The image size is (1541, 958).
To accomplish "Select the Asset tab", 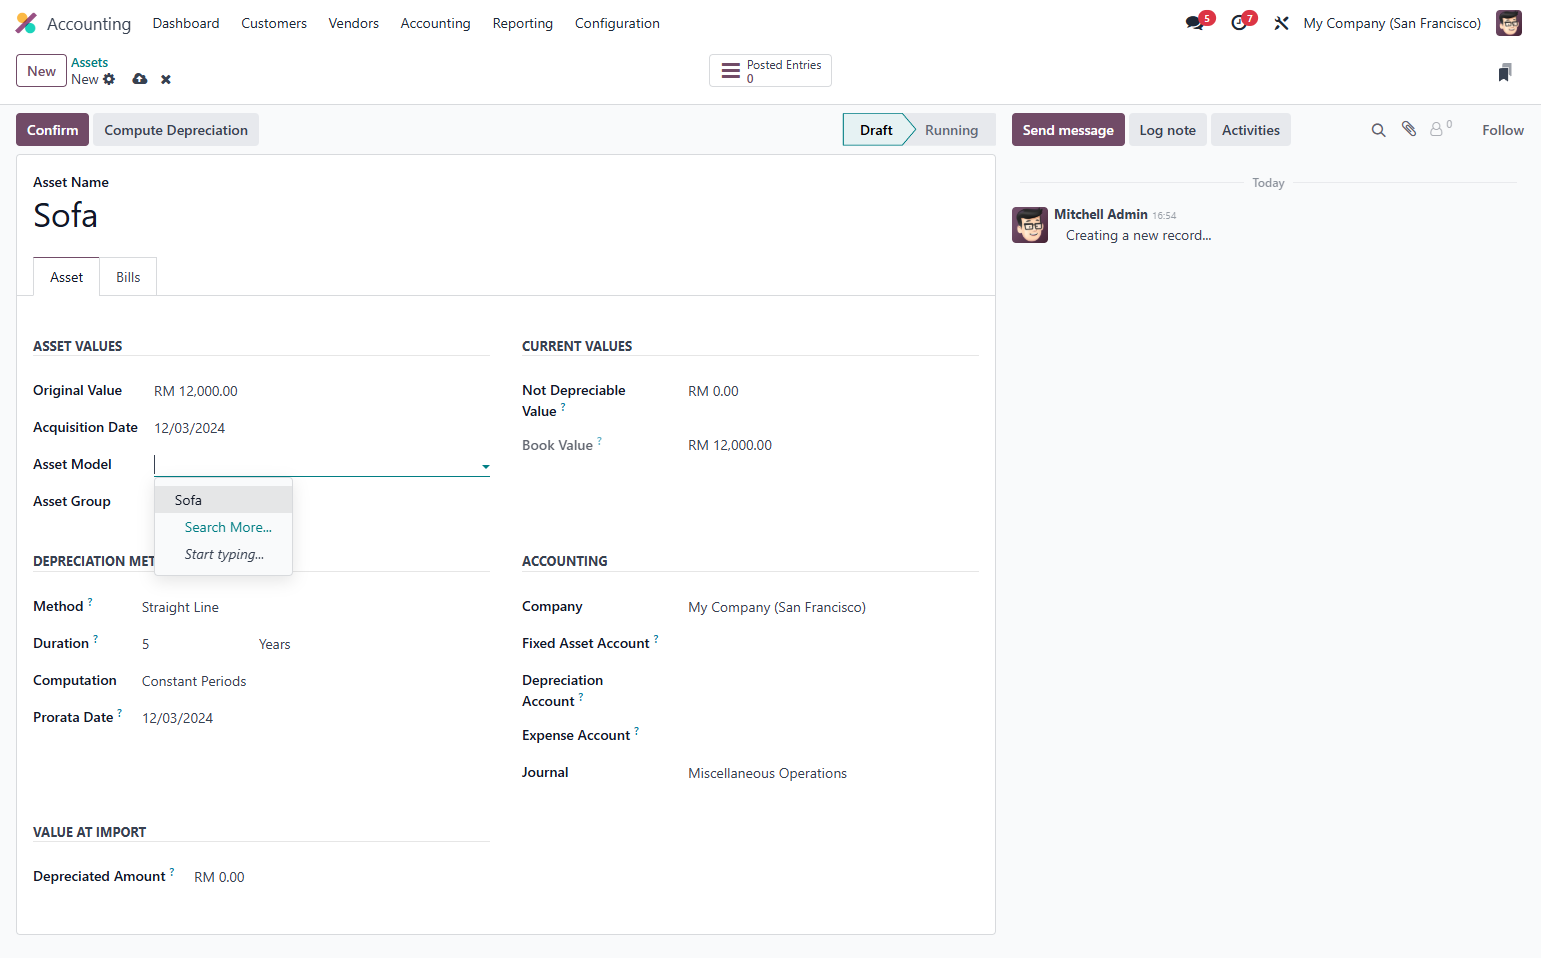I will [67, 277].
